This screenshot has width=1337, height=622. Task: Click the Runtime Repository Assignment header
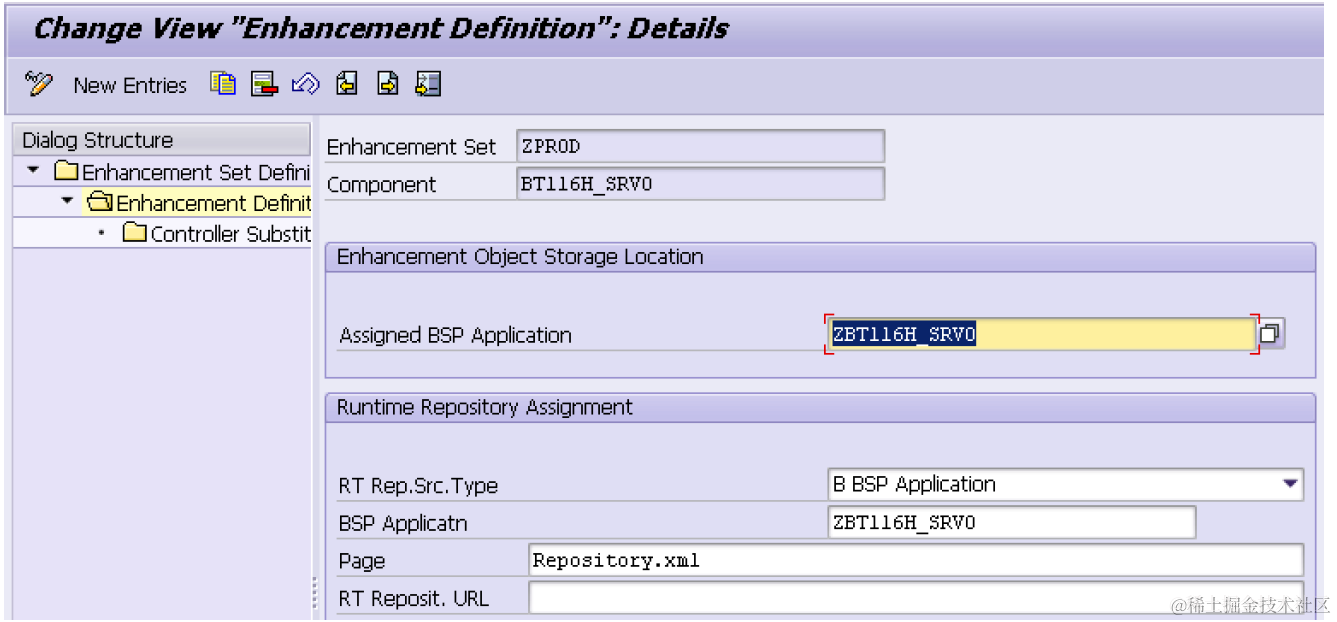[485, 407]
